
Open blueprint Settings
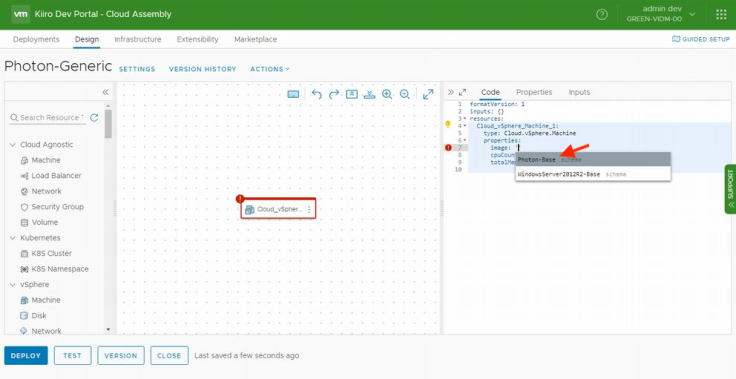pos(137,69)
